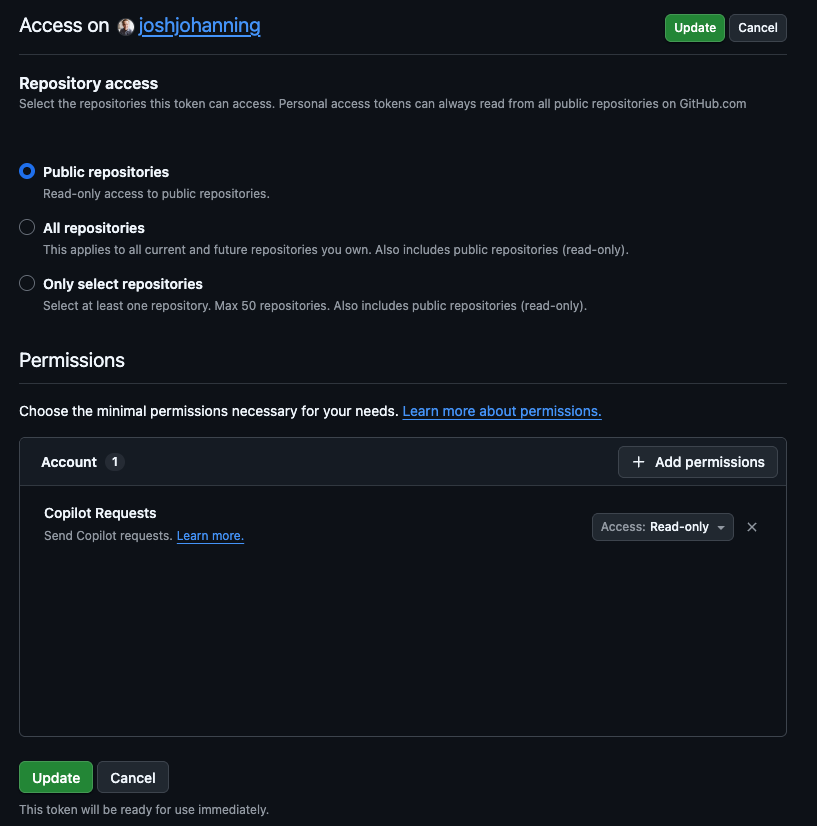Select the Public repositories radio button
Viewport: 817px width, 826px height.
27,172
